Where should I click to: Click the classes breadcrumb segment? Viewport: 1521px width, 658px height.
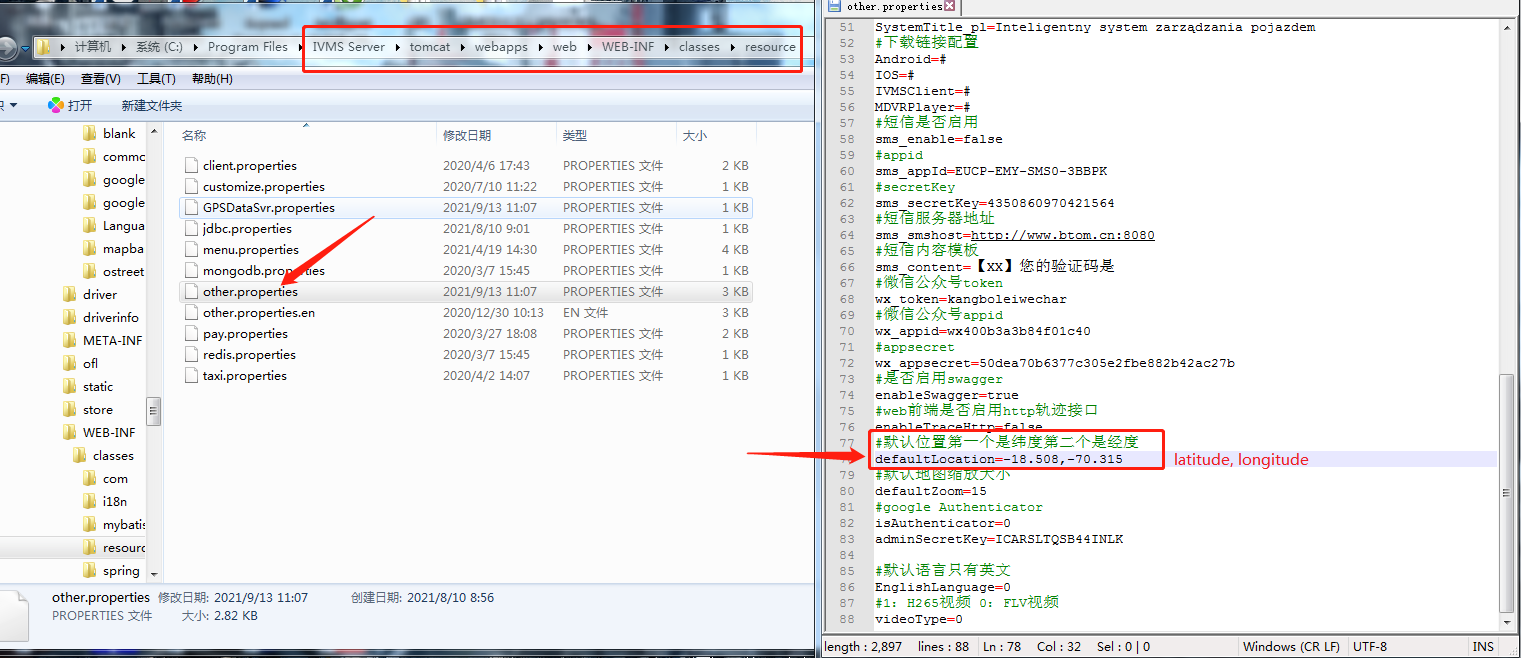point(699,47)
